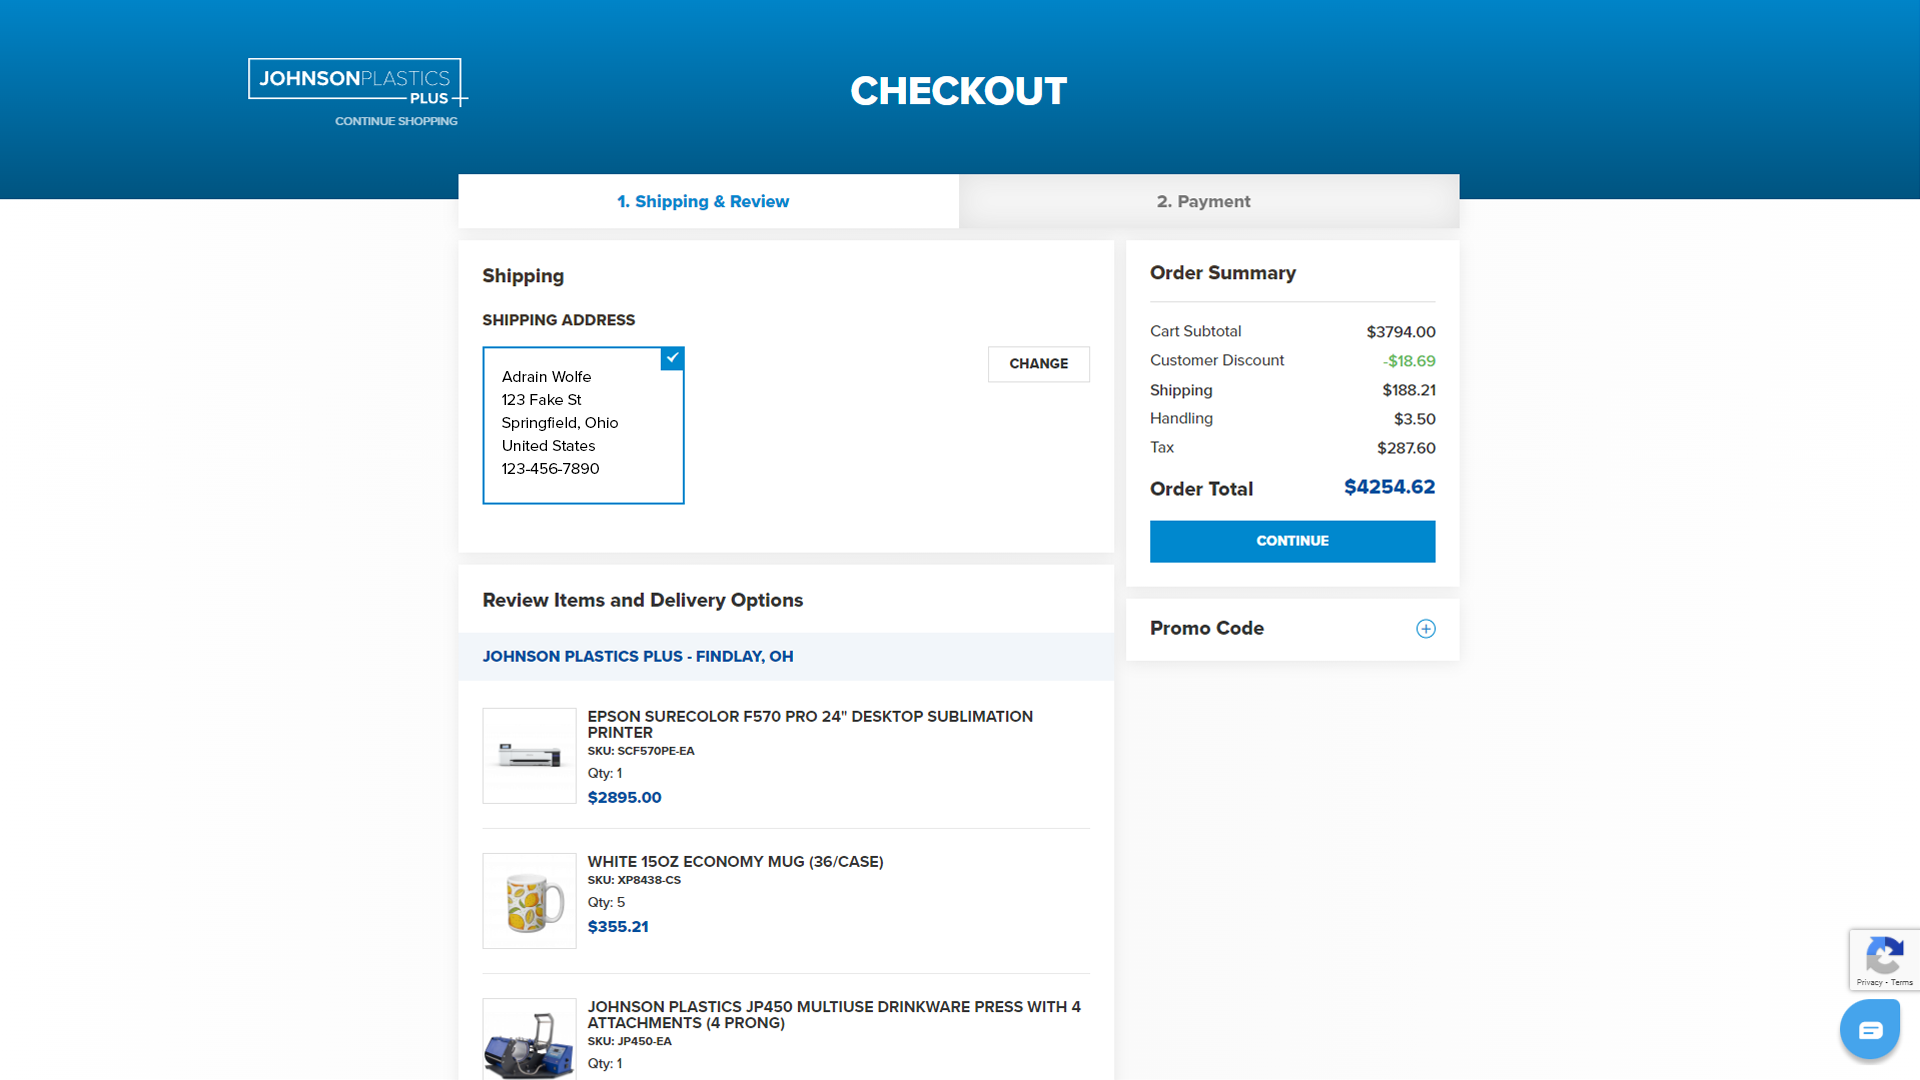Click the Johnson Plastics Plus - Findlay, OH header
Screen dimensions: 1920x1080
click(638, 656)
